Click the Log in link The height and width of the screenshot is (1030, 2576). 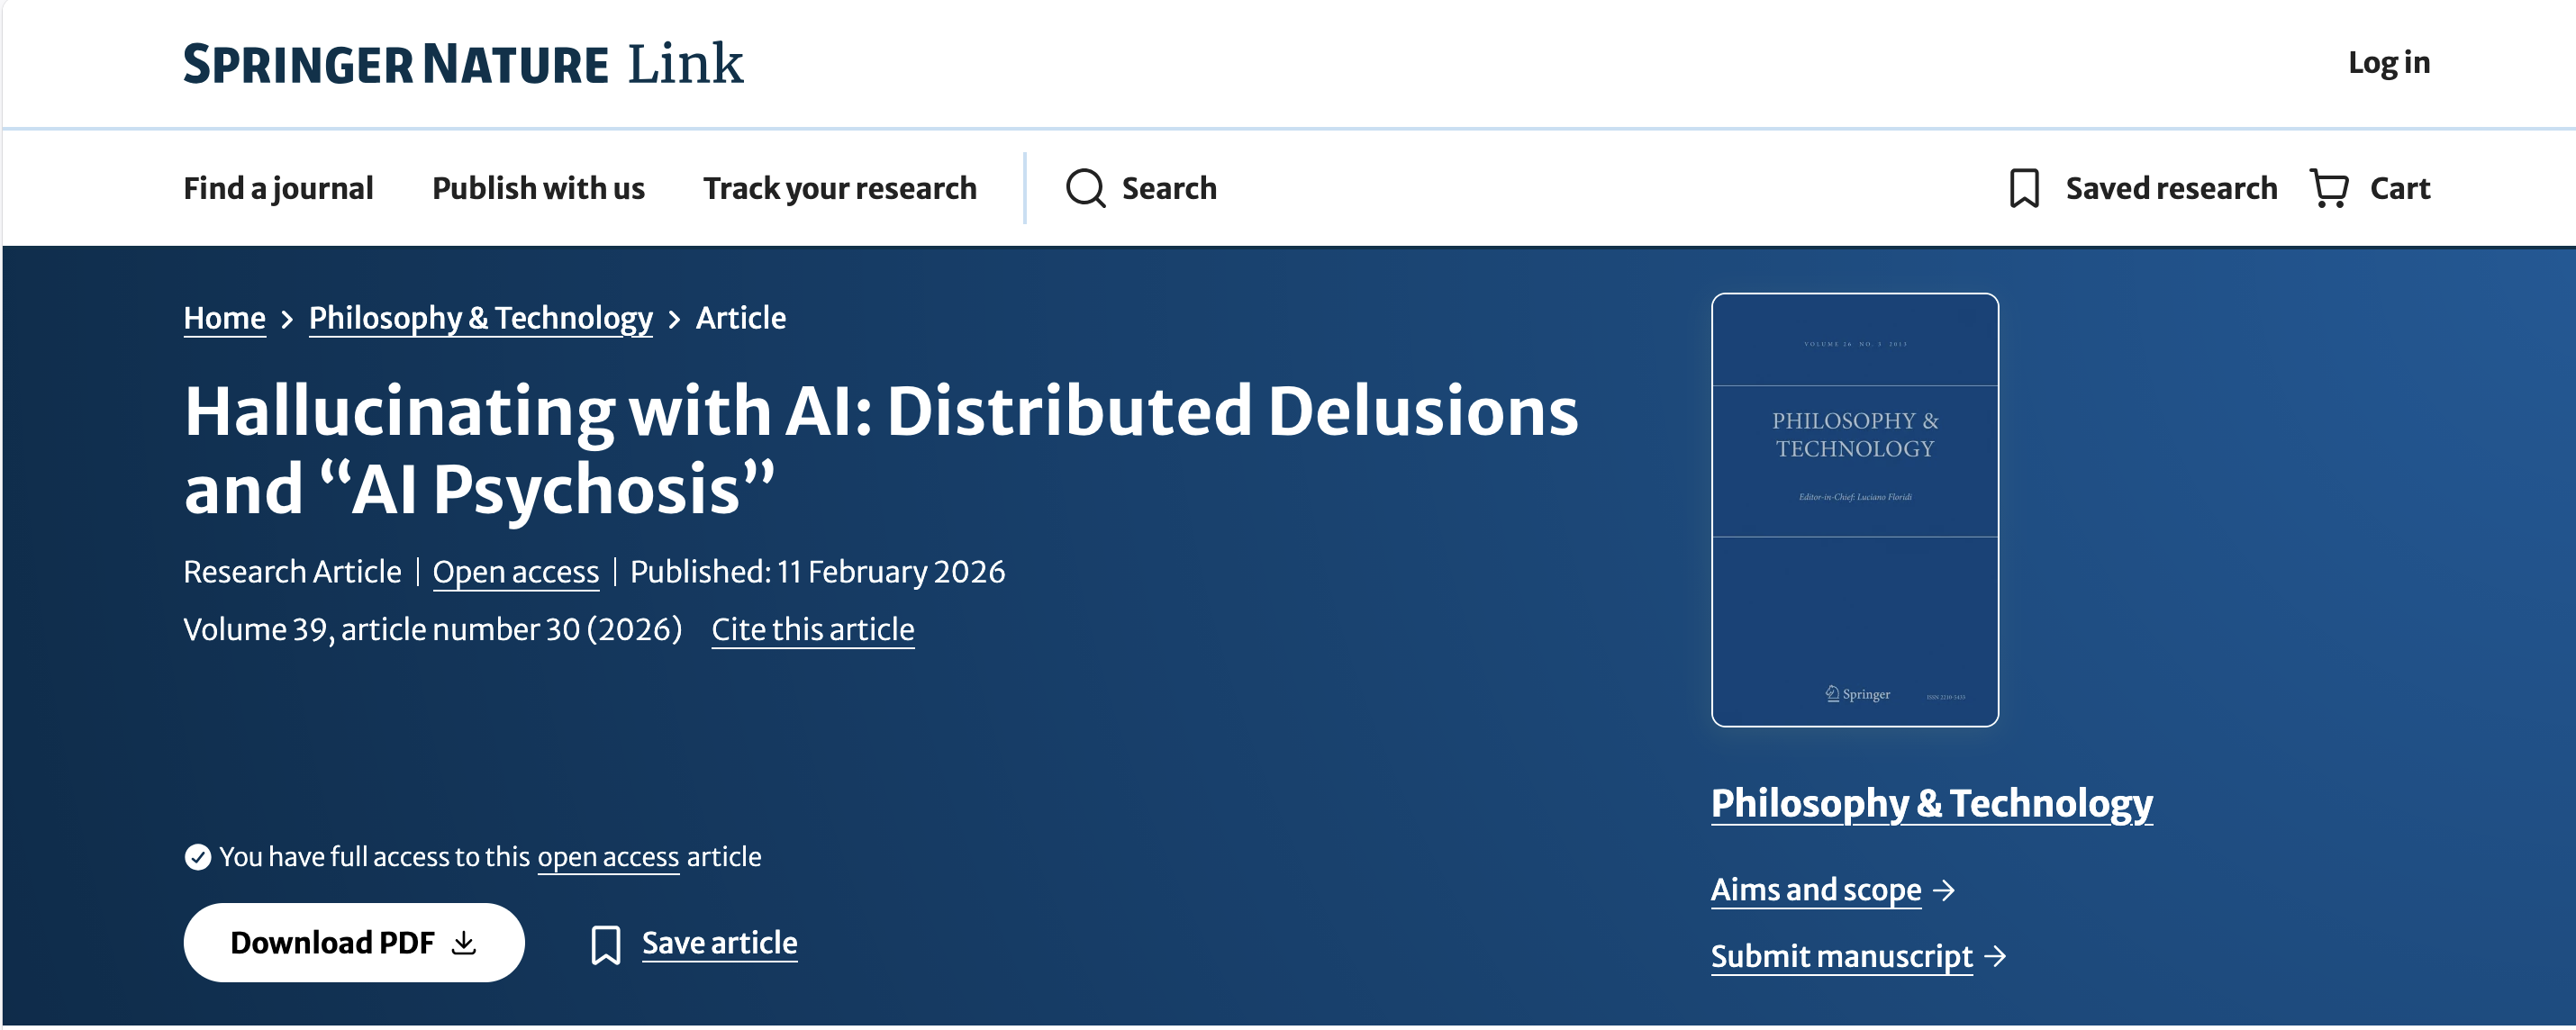click(x=2389, y=63)
